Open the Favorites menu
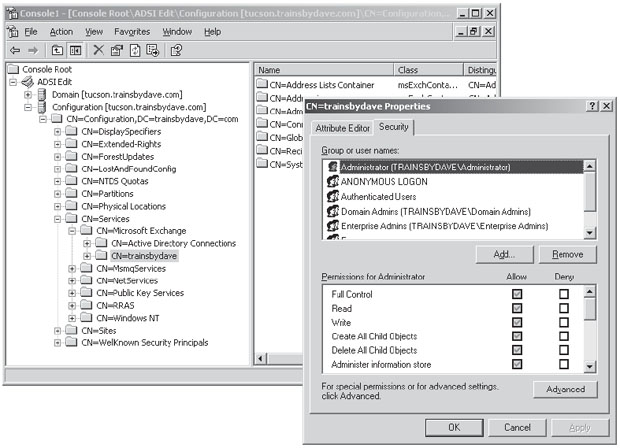620x448 pixels. click(x=132, y=32)
